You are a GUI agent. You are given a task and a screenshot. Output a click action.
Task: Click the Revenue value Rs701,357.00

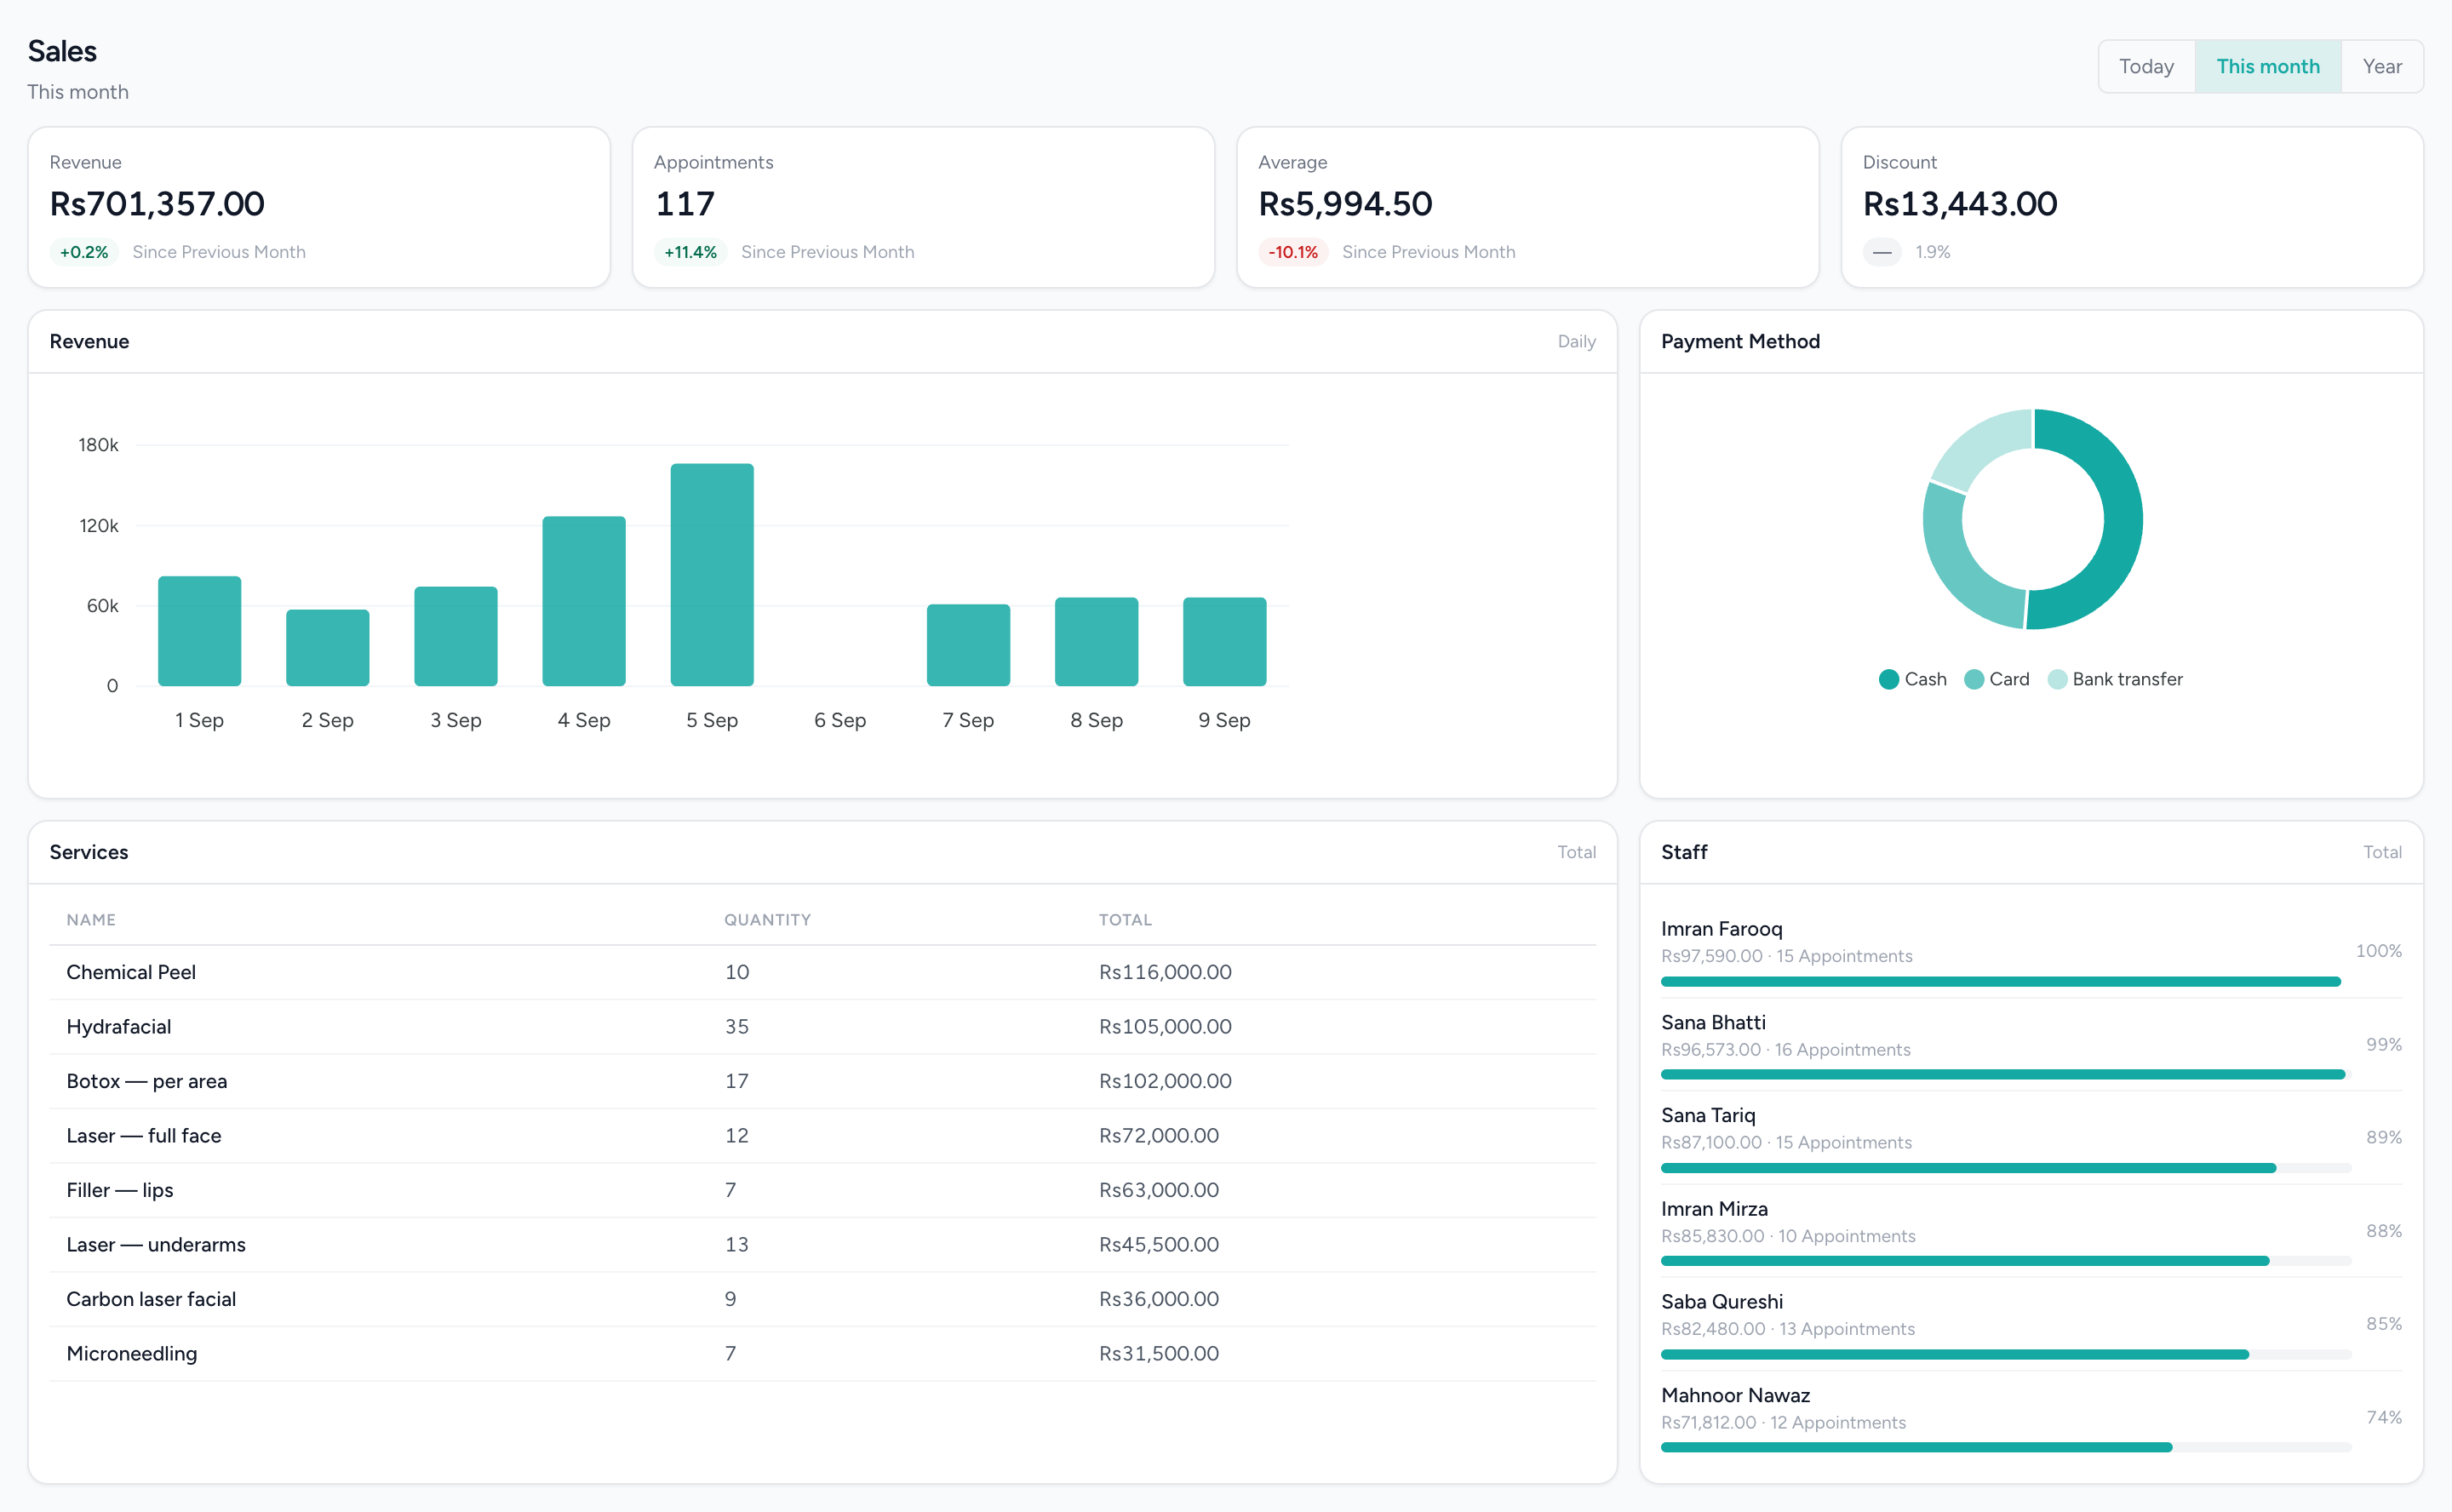coord(157,204)
